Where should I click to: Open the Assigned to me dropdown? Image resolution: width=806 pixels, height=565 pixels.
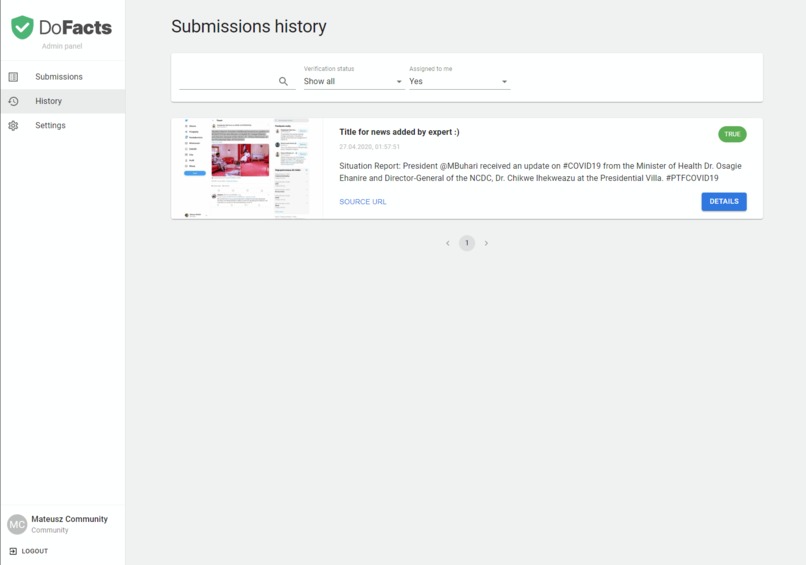click(x=460, y=81)
